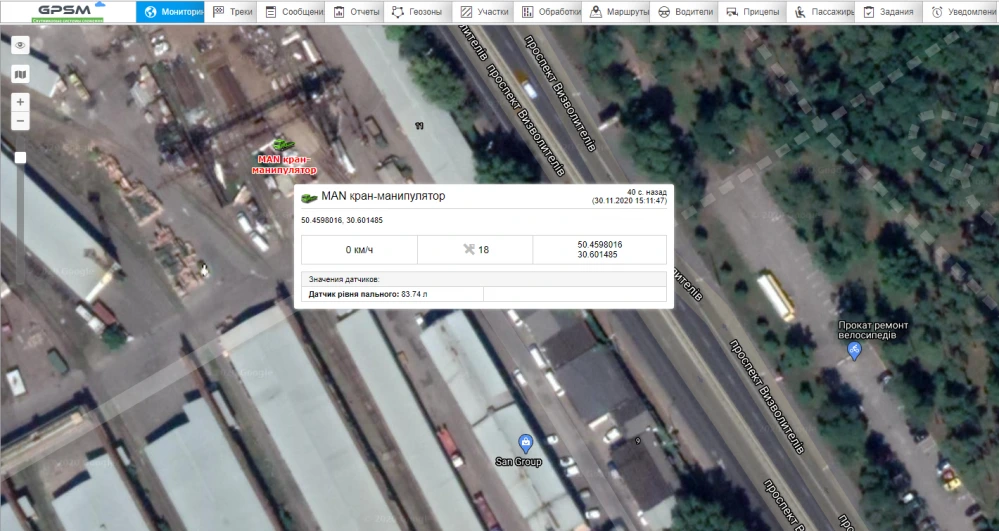Image resolution: width=1000 pixels, height=532 pixels.
Task: Click the Отчеты reports chart icon
Action: pyautogui.click(x=341, y=13)
